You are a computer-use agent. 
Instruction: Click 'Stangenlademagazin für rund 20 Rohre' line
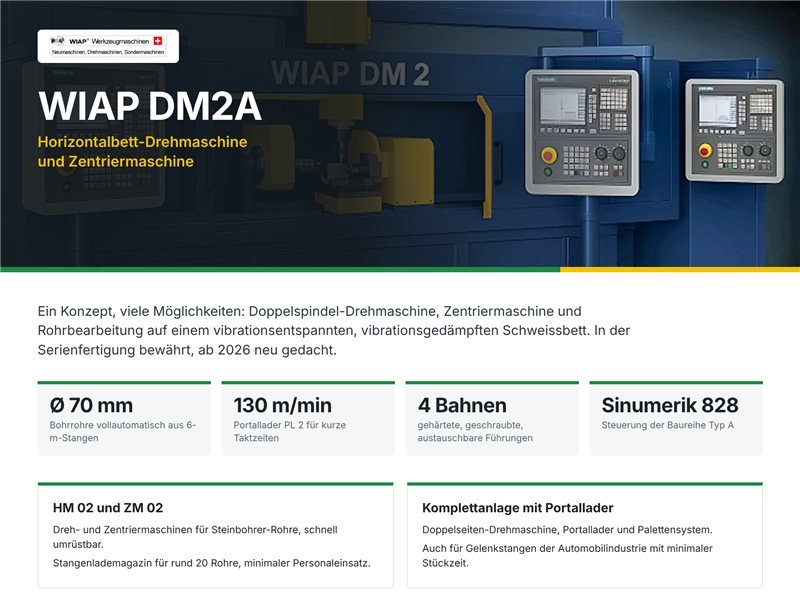[212, 563]
